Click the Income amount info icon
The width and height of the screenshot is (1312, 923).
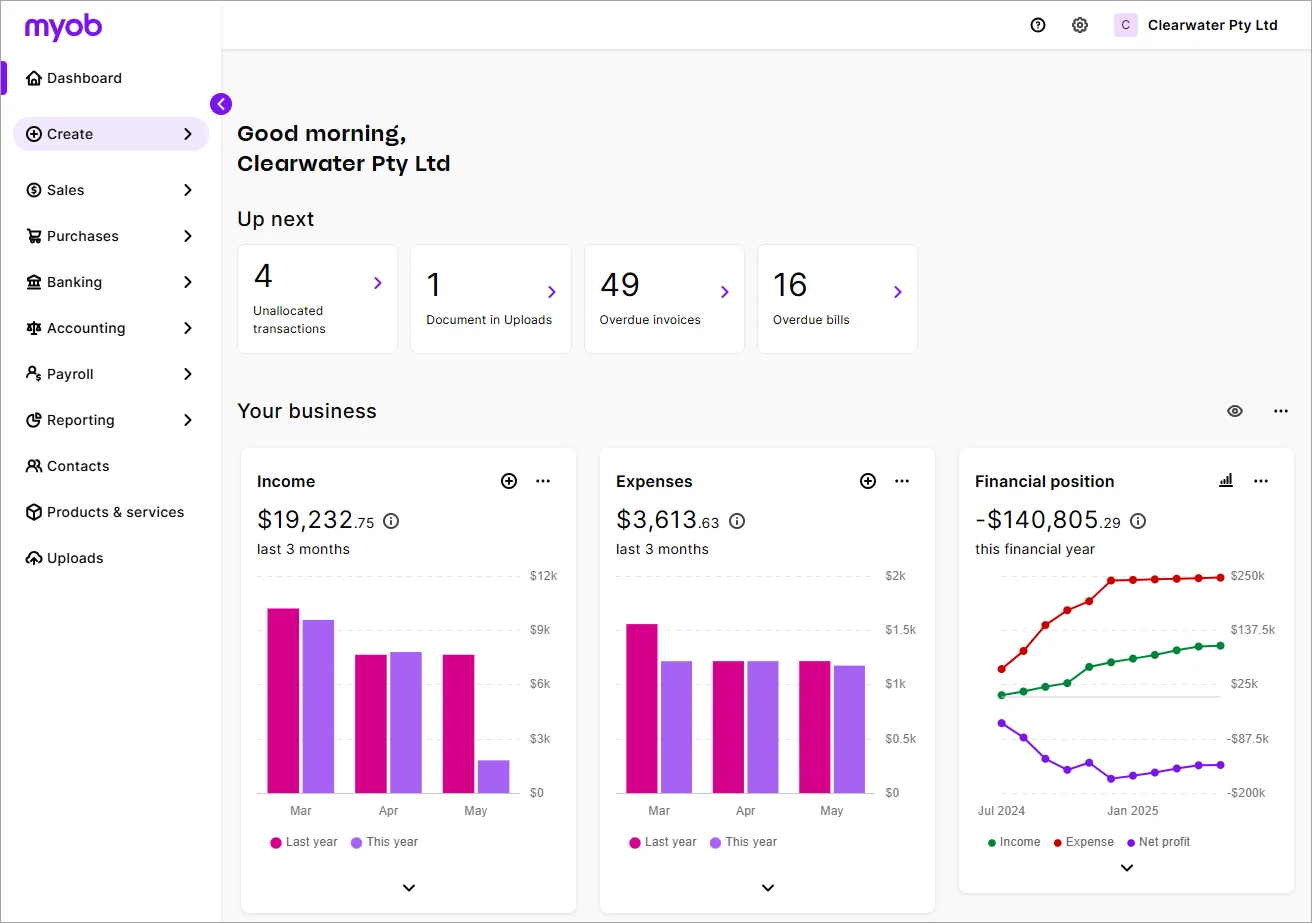[391, 521]
